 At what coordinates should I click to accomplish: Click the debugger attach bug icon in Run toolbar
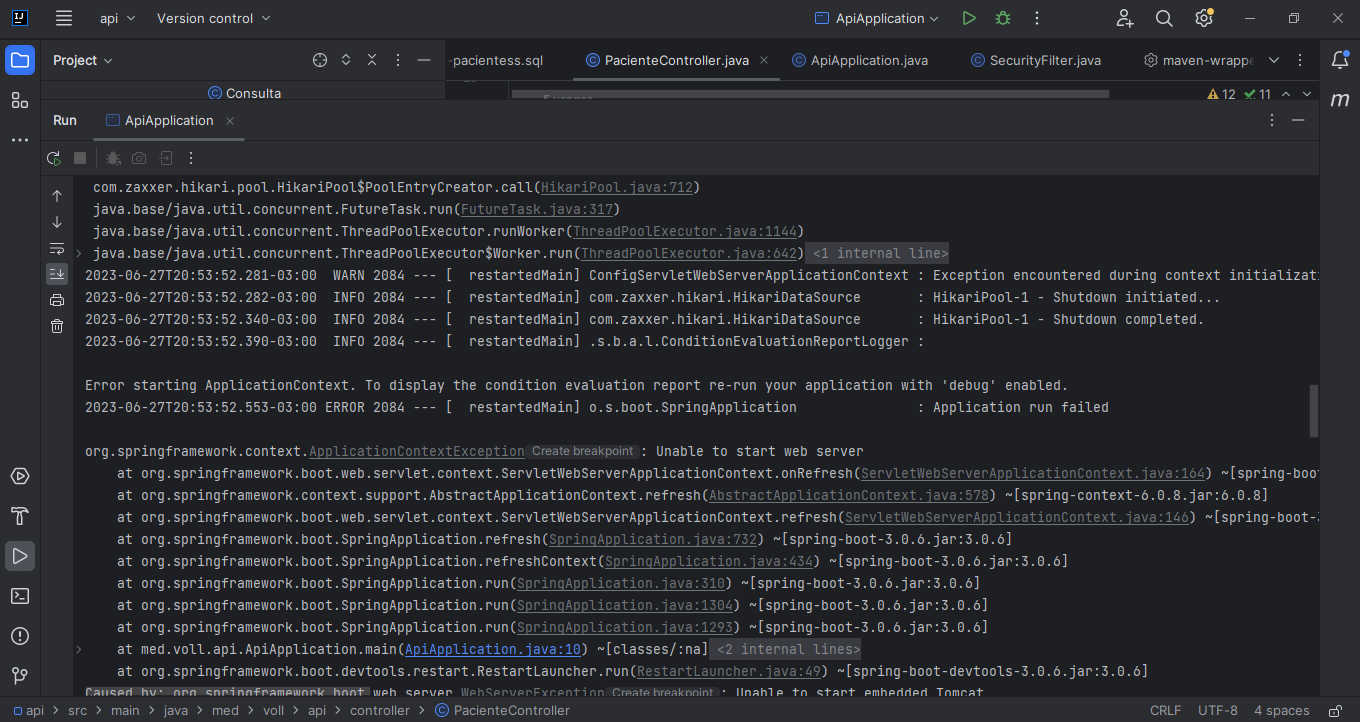point(113,158)
